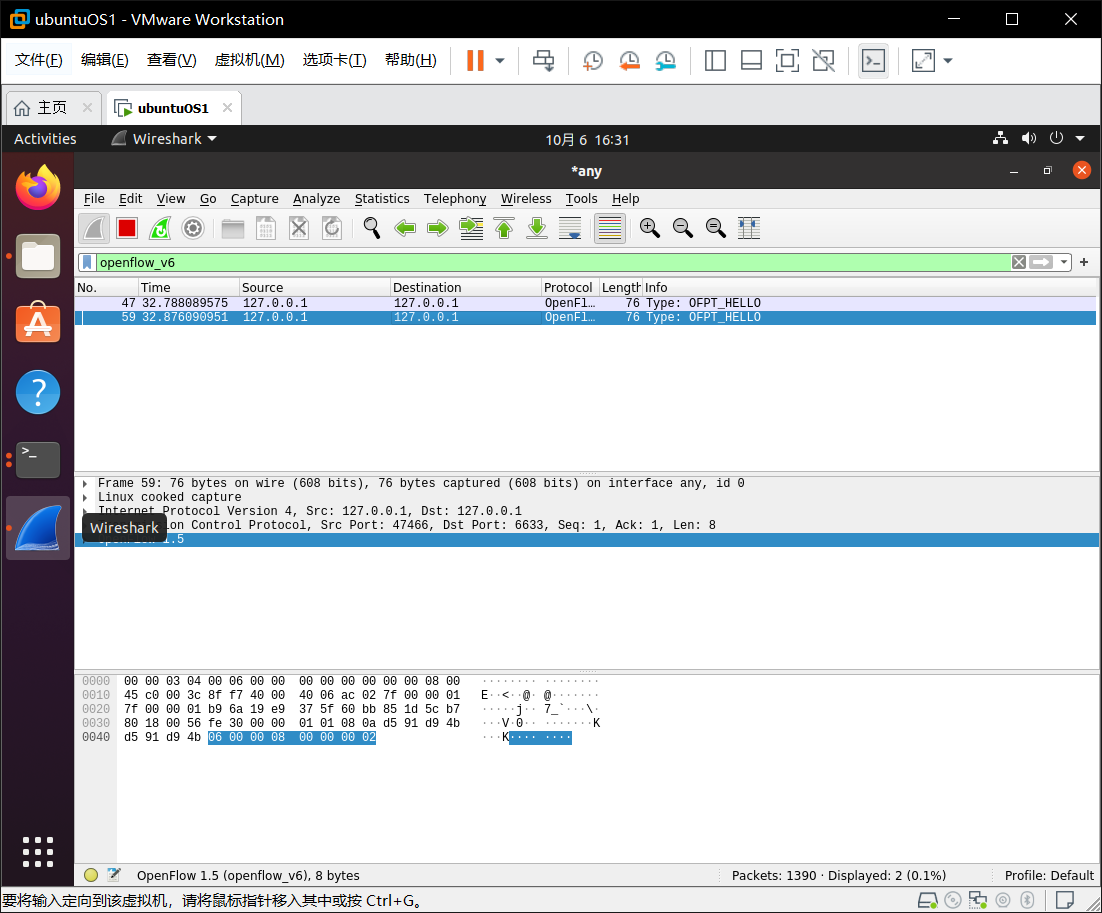Go to specified packet icon
Image resolution: width=1102 pixels, height=913 pixels.
[x=471, y=228]
